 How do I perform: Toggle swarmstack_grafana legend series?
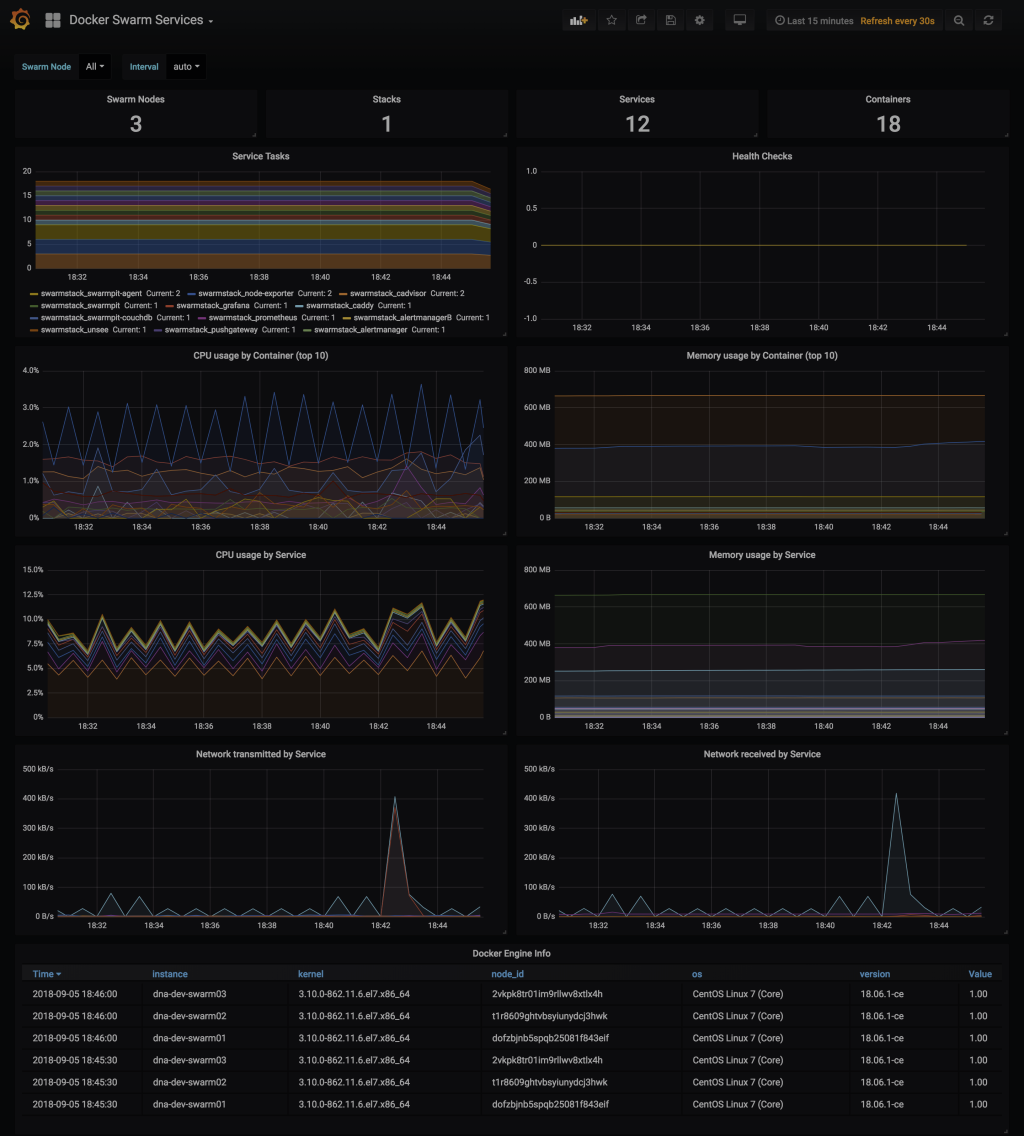point(212,306)
